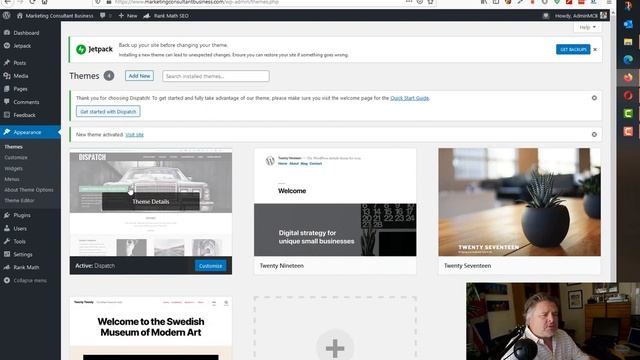Viewport: 640px width, 360px height.
Task: Bookmark this page with the star
Action: pyautogui.click(x=430, y=2)
